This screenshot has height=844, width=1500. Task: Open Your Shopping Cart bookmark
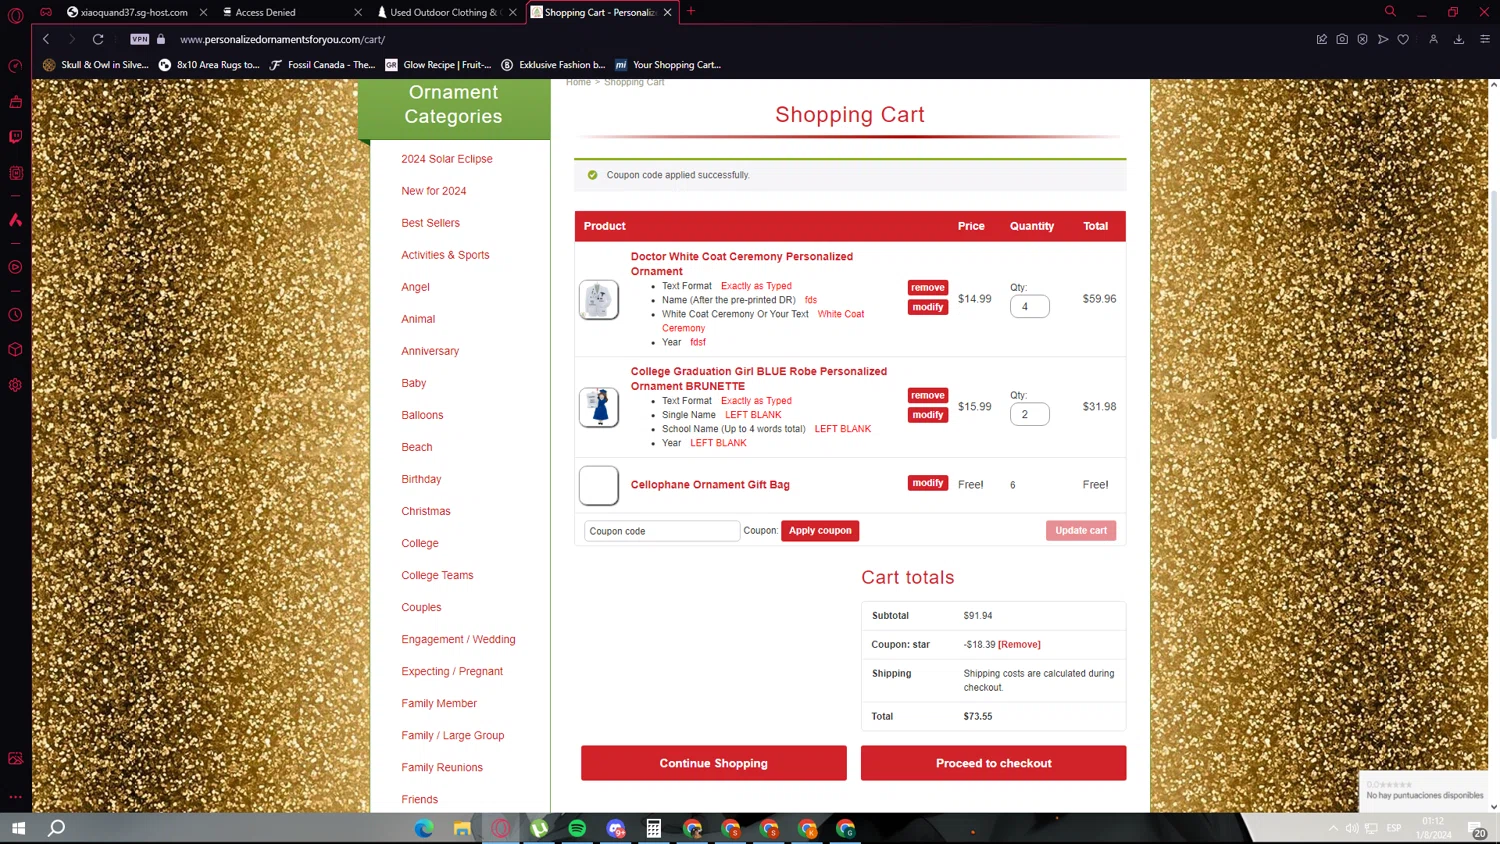(667, 65)
